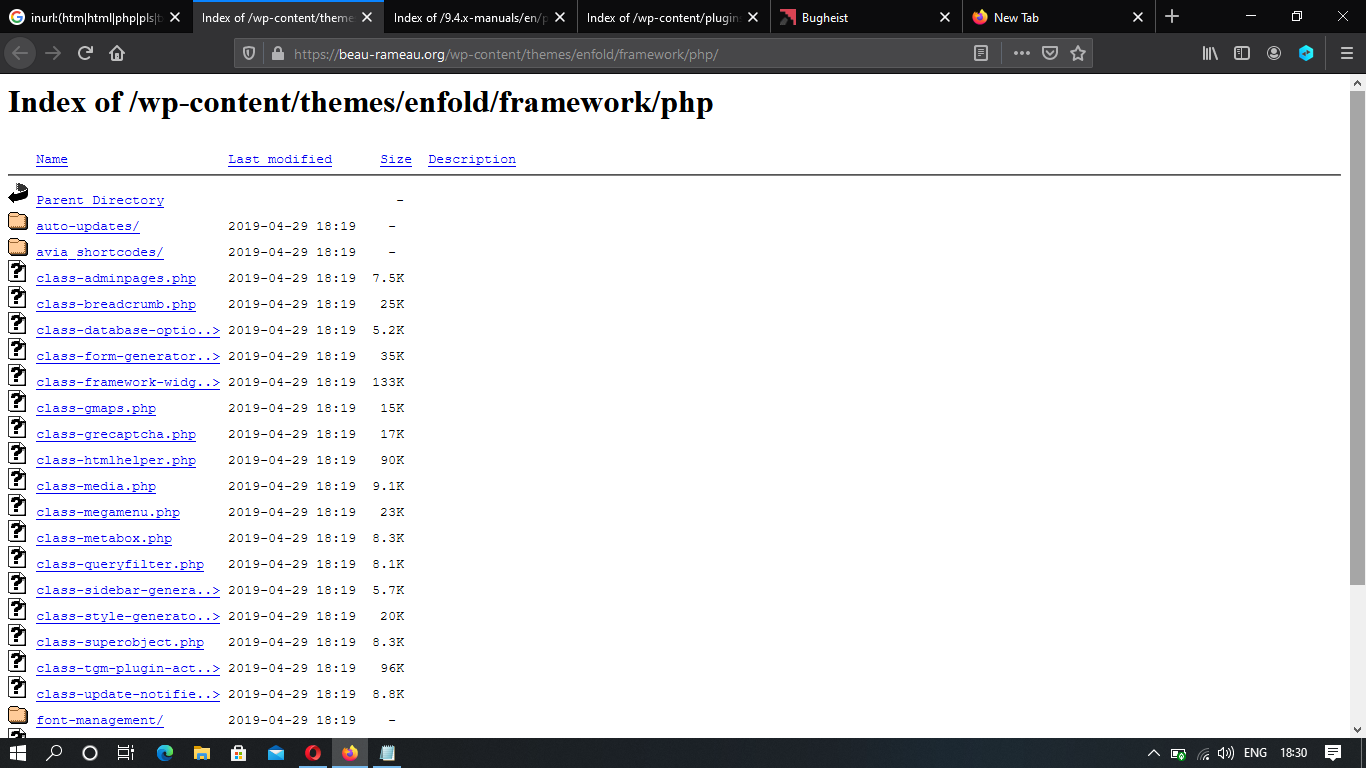Open class-media.php link
This screenshot has width=1366, height=768.
point(96,486)
